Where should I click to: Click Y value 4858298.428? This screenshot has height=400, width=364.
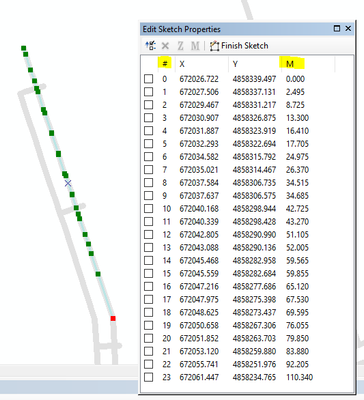pyautogui.click(x=254, y=222)
